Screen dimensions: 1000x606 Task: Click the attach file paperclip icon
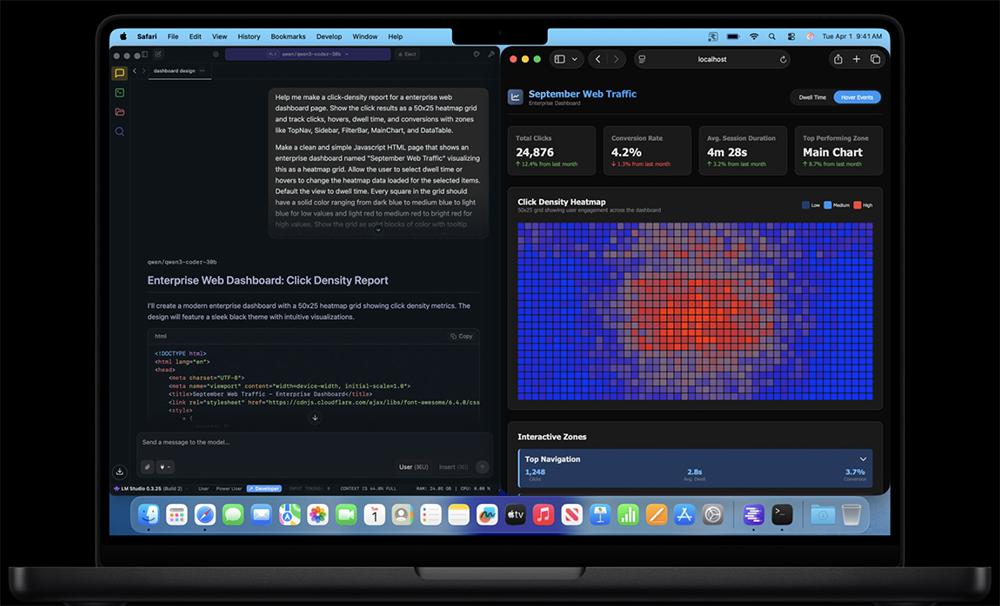point(147,466)
